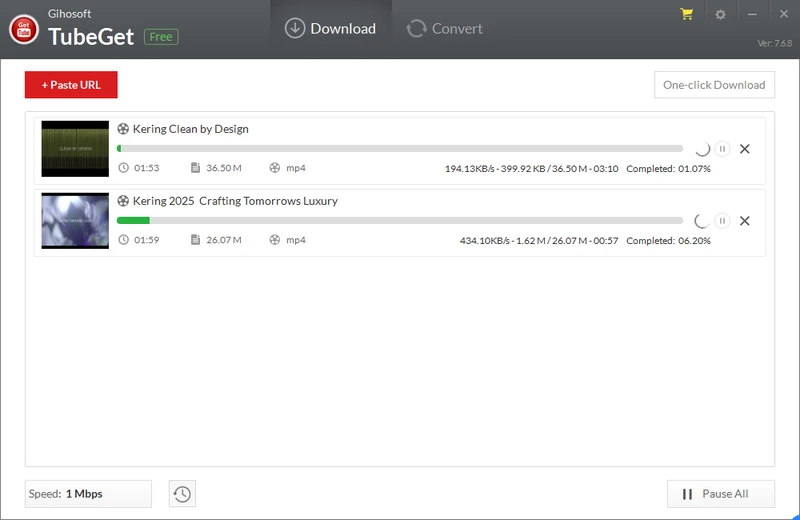Click the 36.50 M file size value
The height and width of the screenshot is (520, 800).
(x=224, y=167)
